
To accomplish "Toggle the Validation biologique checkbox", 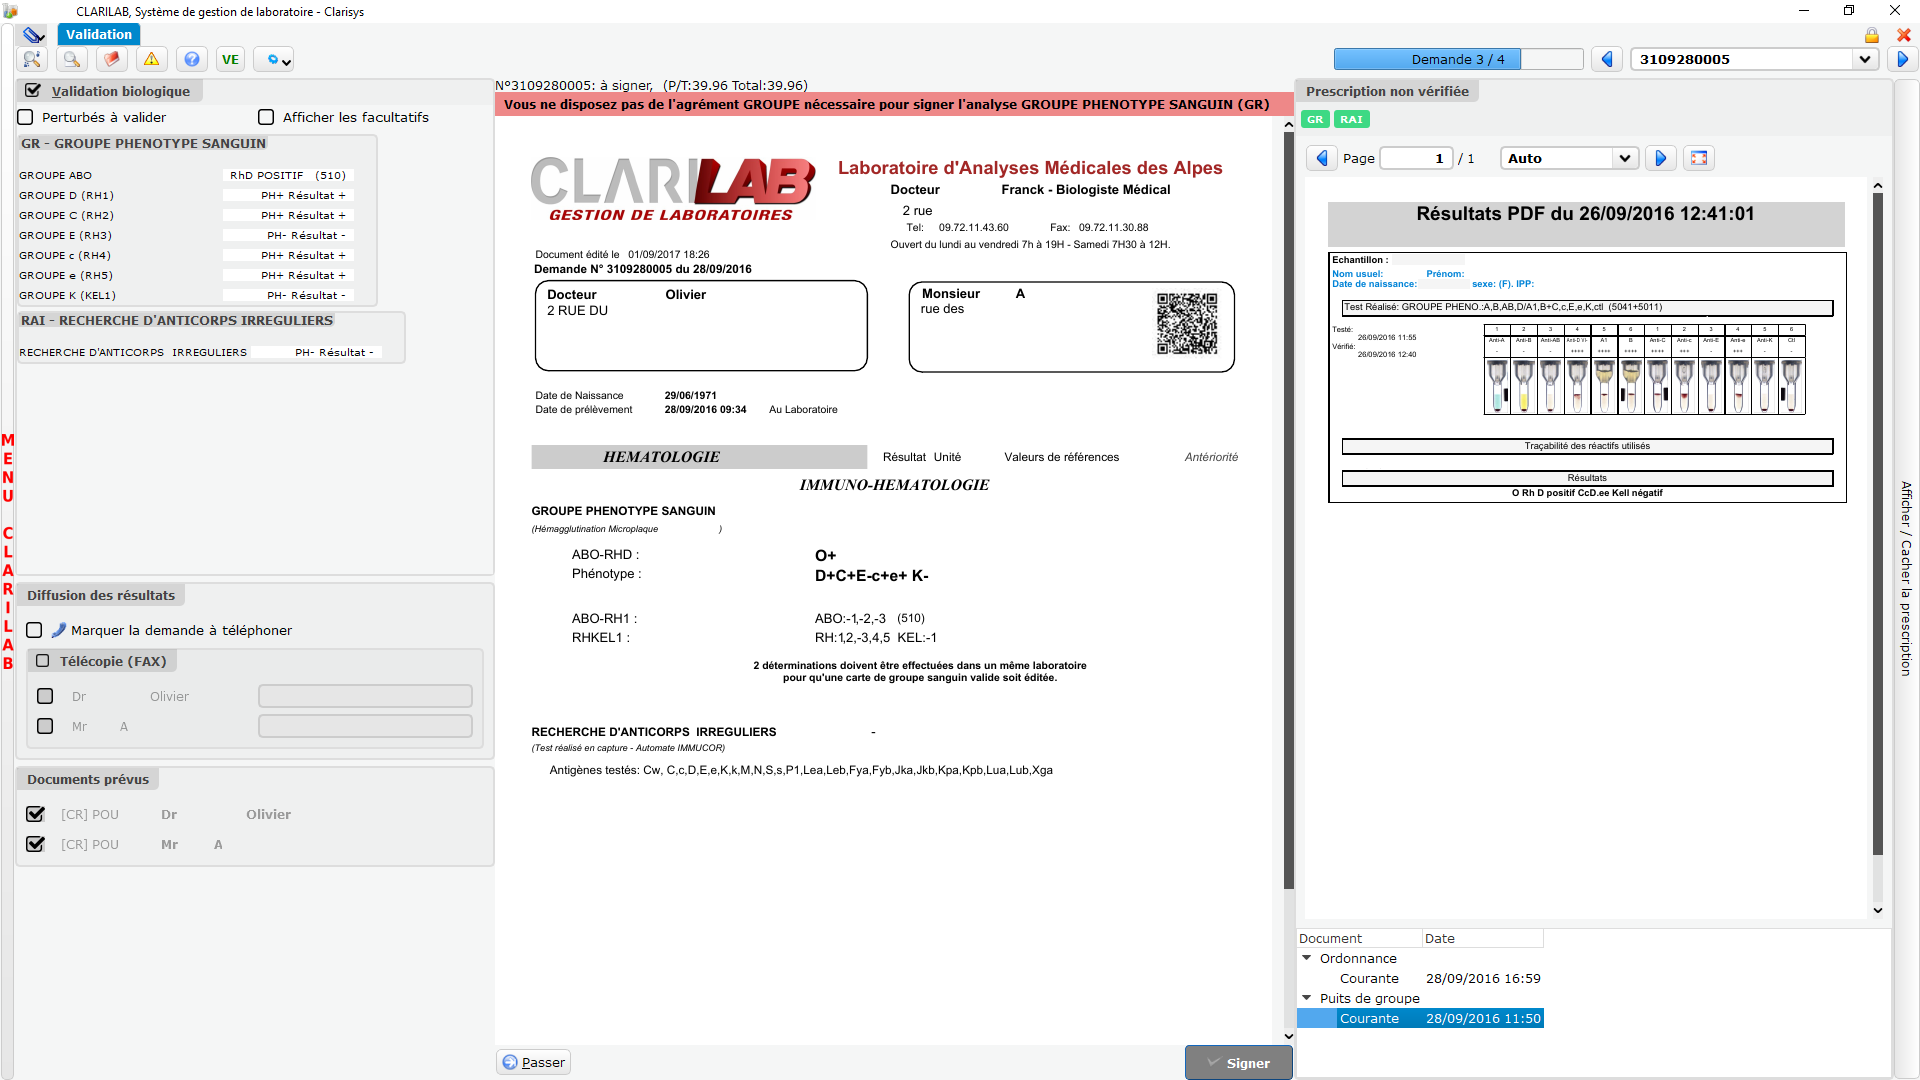I will 33,91.
